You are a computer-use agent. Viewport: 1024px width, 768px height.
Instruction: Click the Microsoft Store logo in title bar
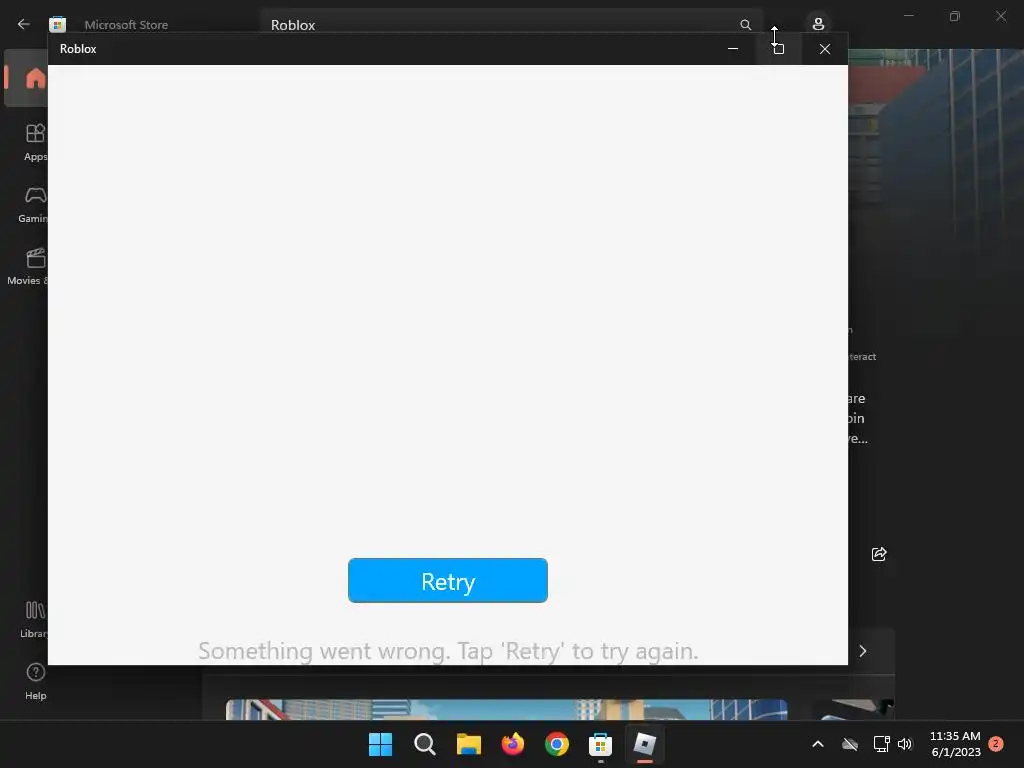pos(57,24)
